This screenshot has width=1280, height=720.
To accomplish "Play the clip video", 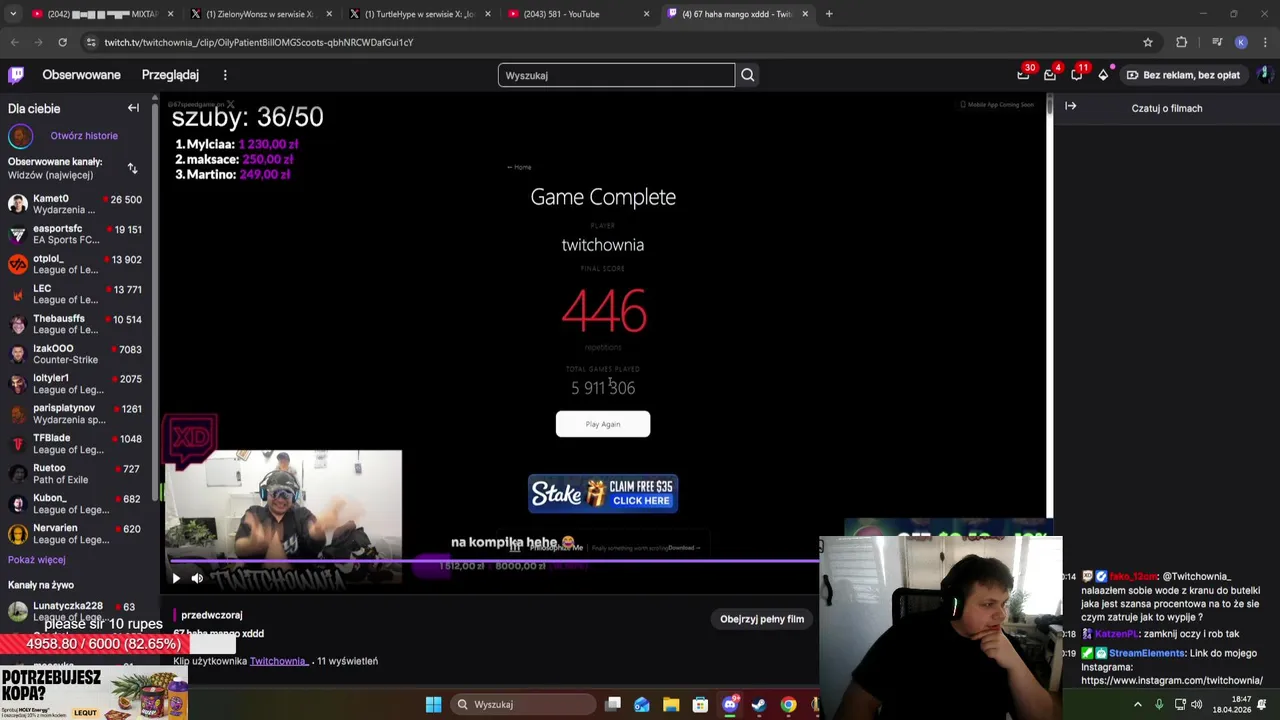I will click(176, 578).
